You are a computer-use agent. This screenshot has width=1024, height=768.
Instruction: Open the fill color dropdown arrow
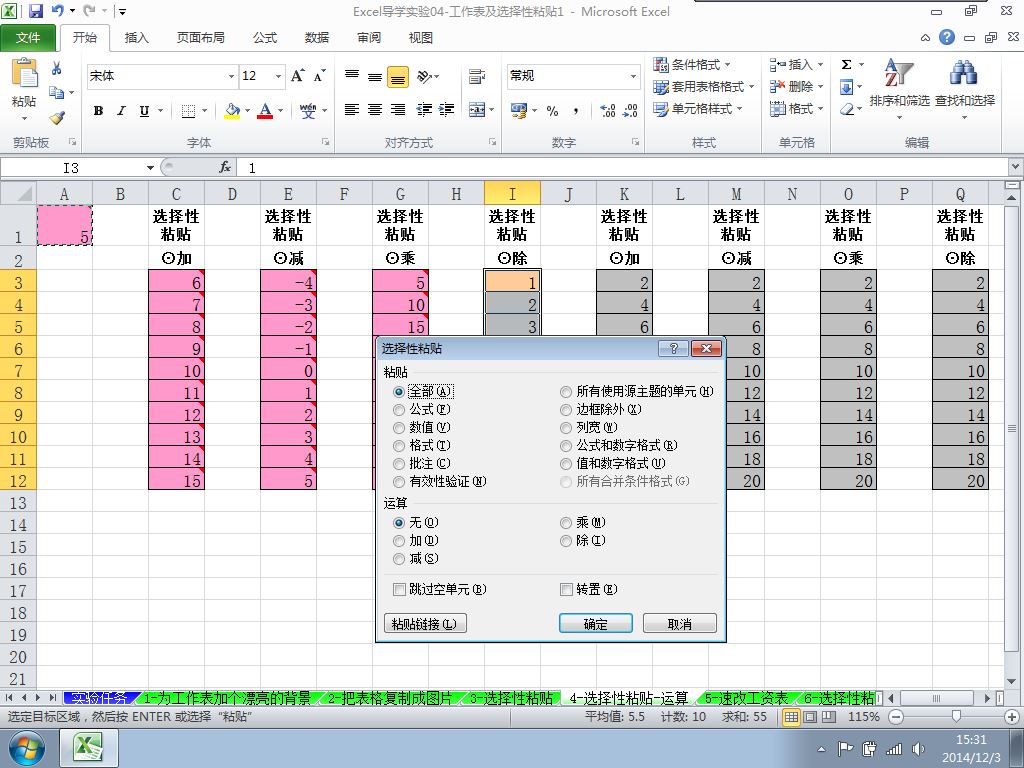coord(247,111)
